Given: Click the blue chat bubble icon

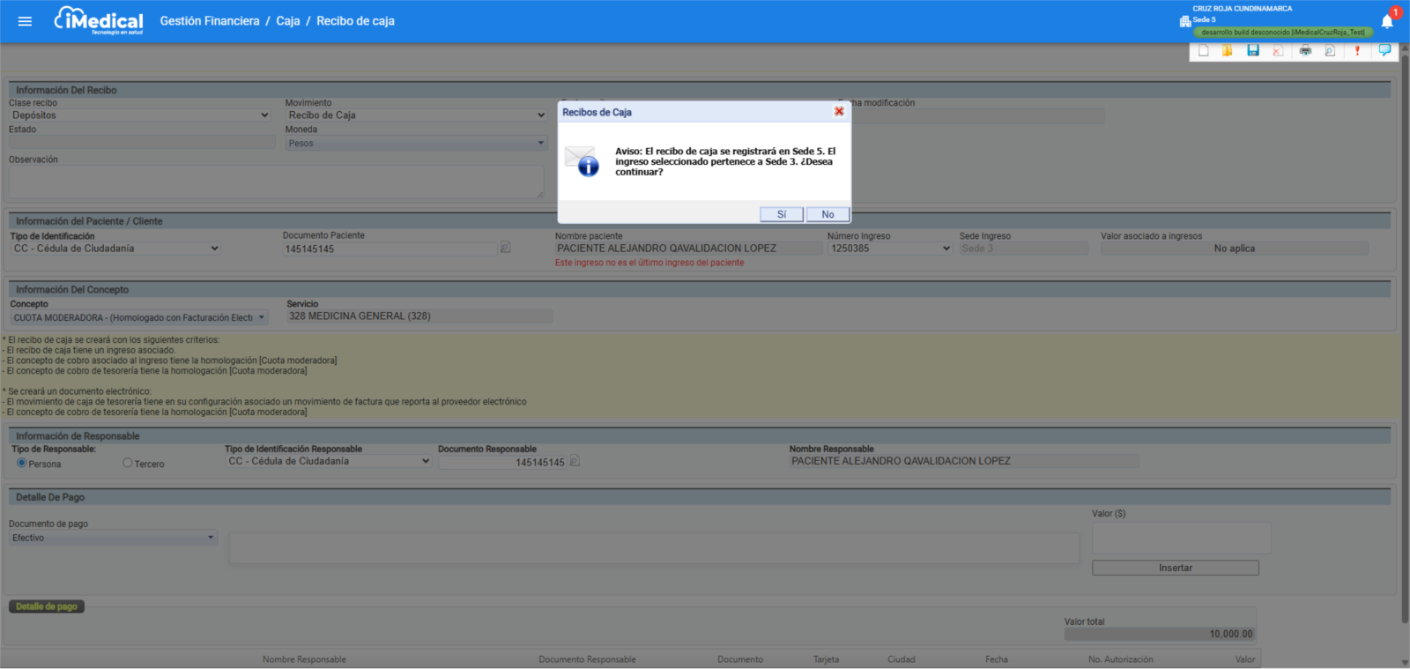Looking at the screenshot, I should tap(1384, 50).
